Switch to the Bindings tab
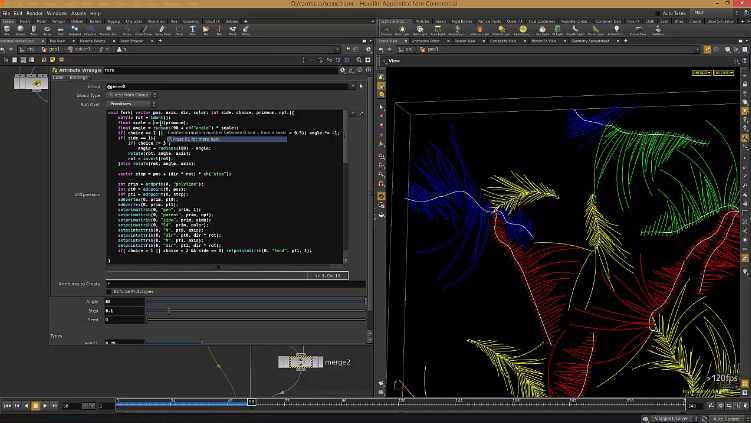751x423 pixels. pyautogui.click(x=77, y=77)
